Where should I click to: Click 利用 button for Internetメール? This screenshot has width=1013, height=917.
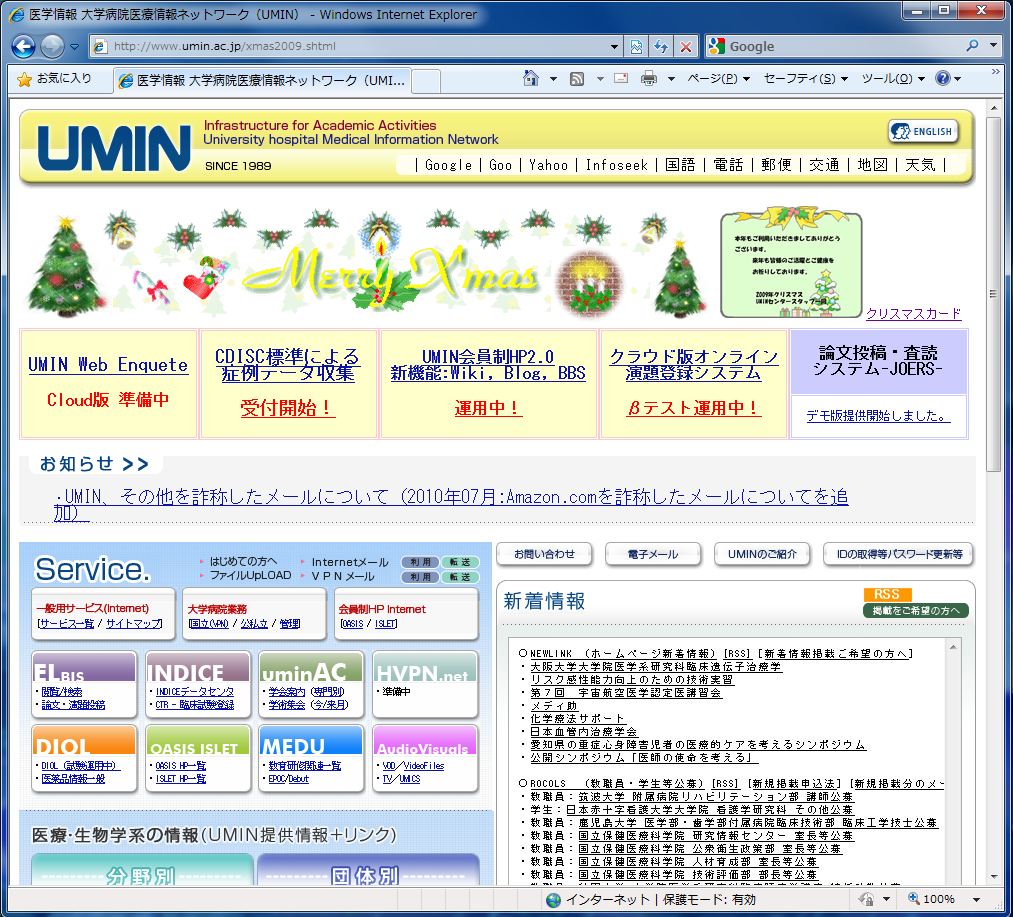pyautogui.click(x=420, y=562)
